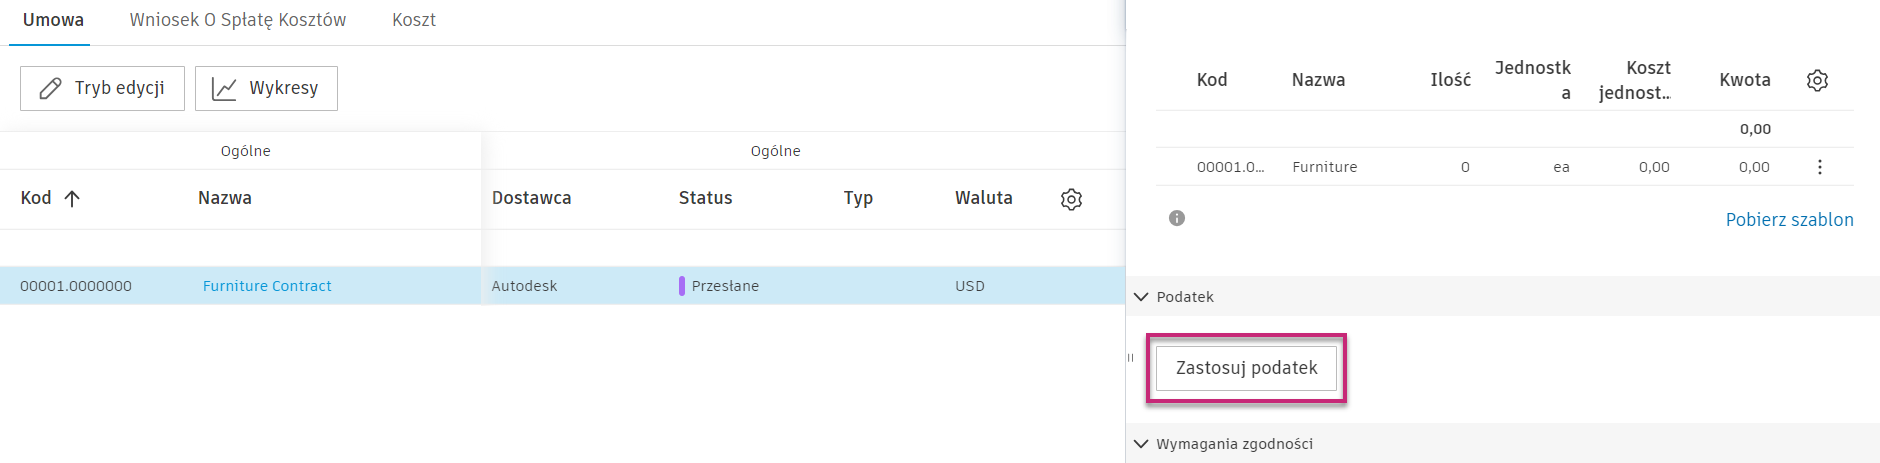Switch to the Umowa tab
This screenshot has width=1880, height=463.
point(53,20)
